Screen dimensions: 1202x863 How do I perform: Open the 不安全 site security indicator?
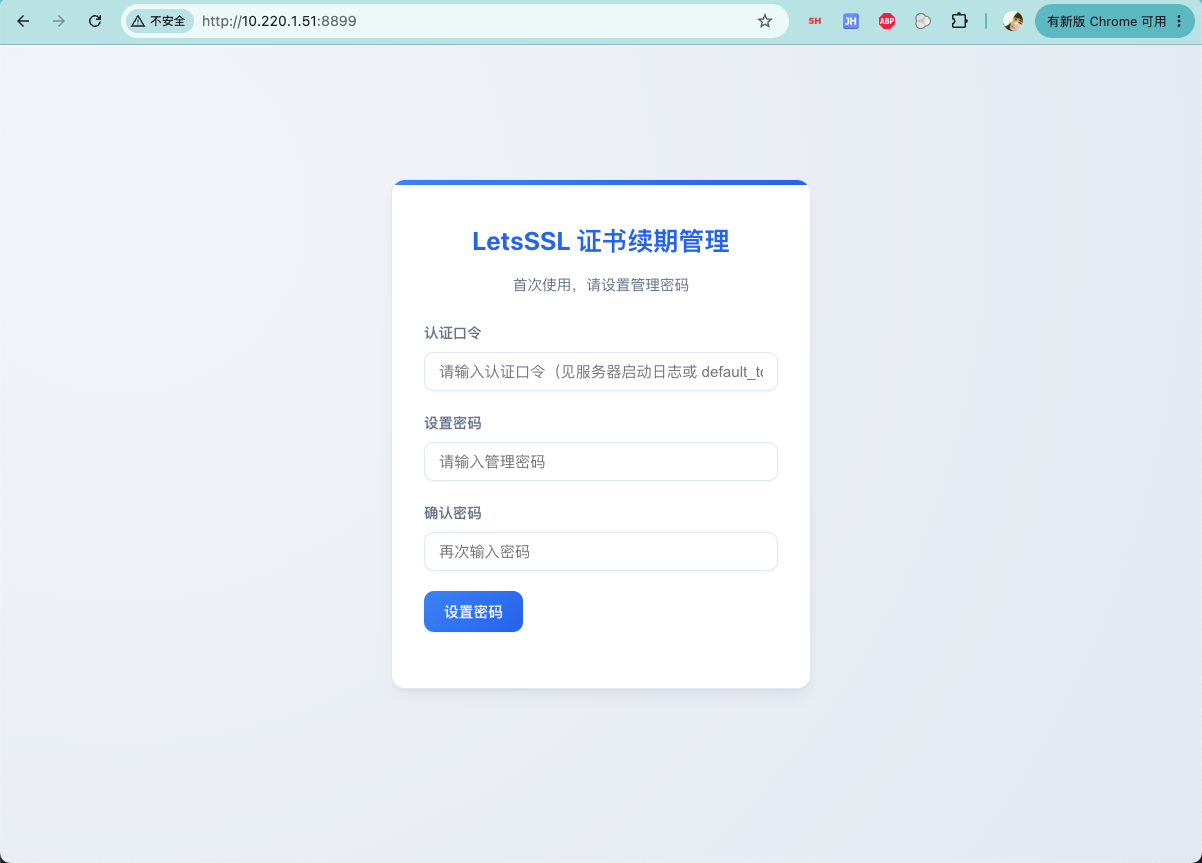pos(159,21)
